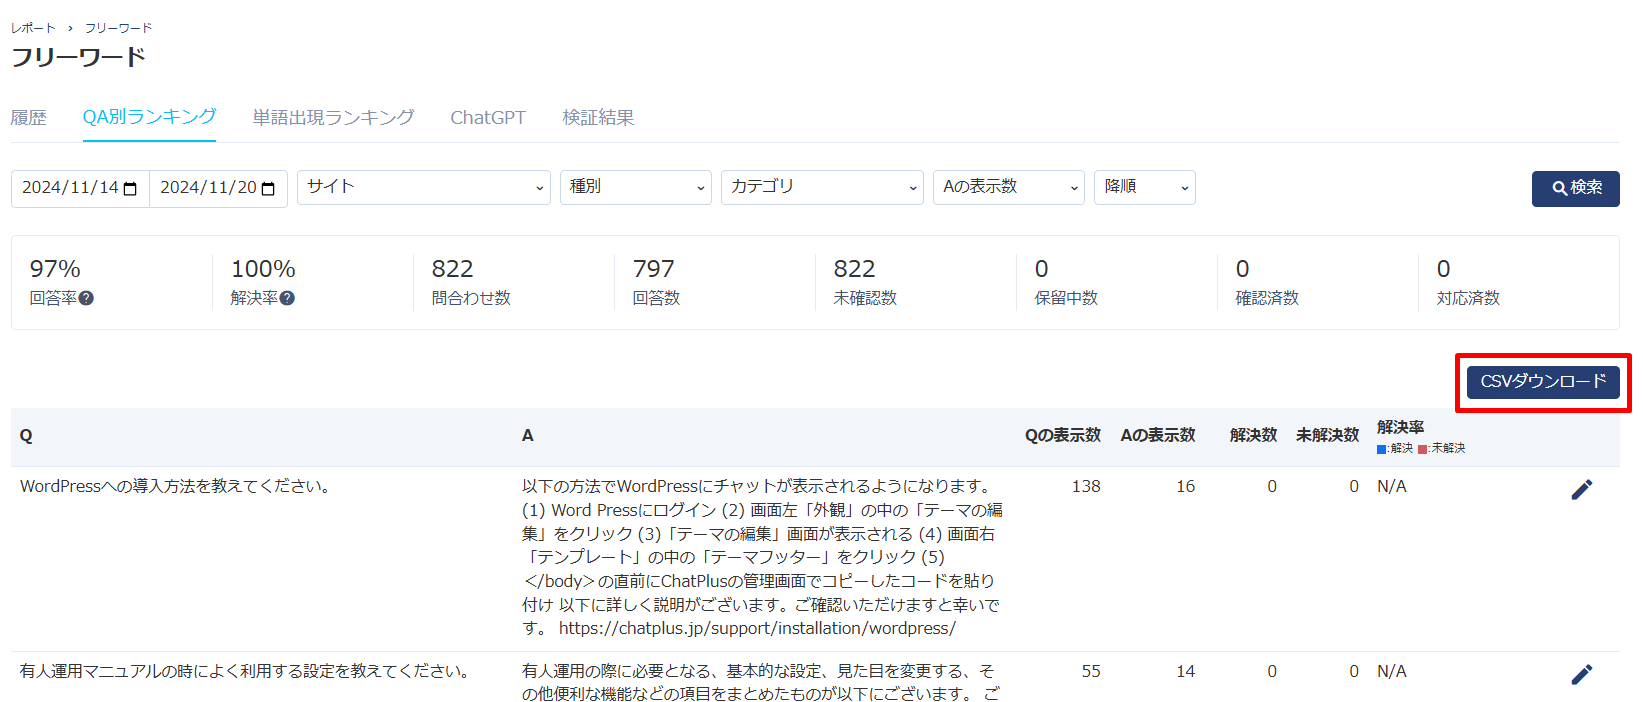This screenshot has width=1643, height=702.
Task: Select the QA別ランキング tab
Action: coord(149,118)
